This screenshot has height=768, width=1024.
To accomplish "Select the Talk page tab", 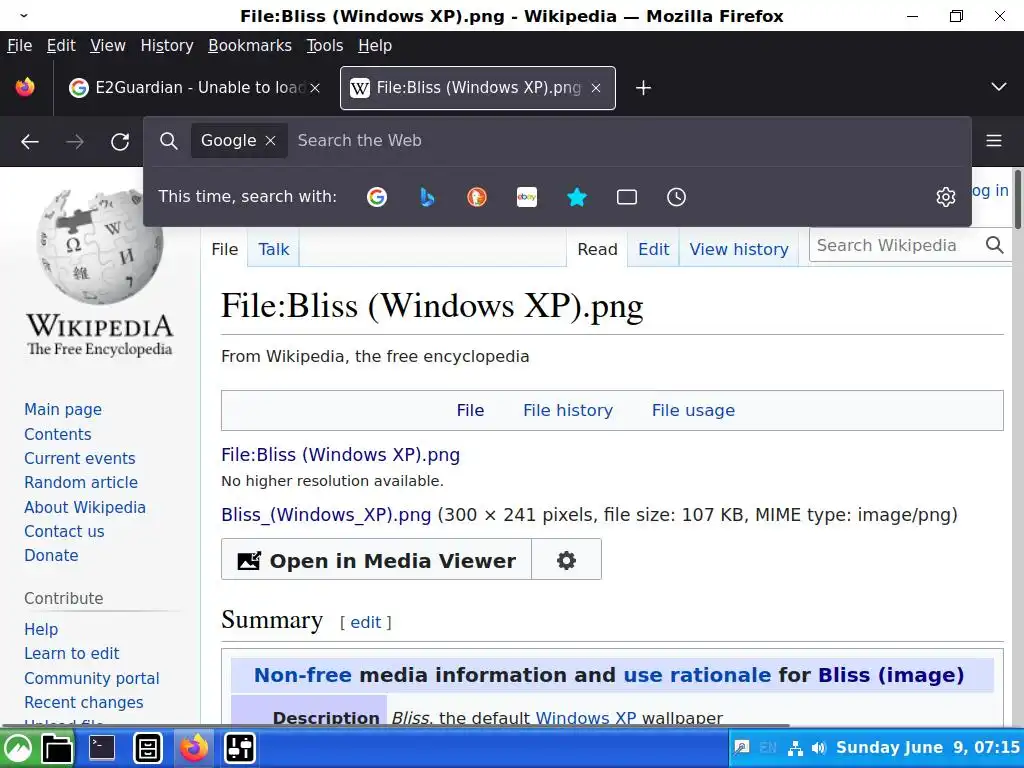I will click(x=274, y=249).
